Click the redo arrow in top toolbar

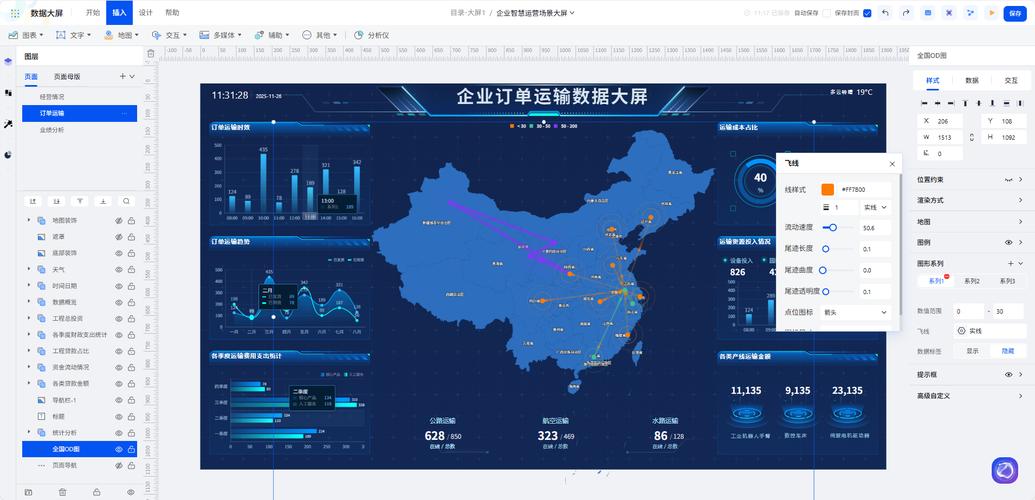pos(906,13)
